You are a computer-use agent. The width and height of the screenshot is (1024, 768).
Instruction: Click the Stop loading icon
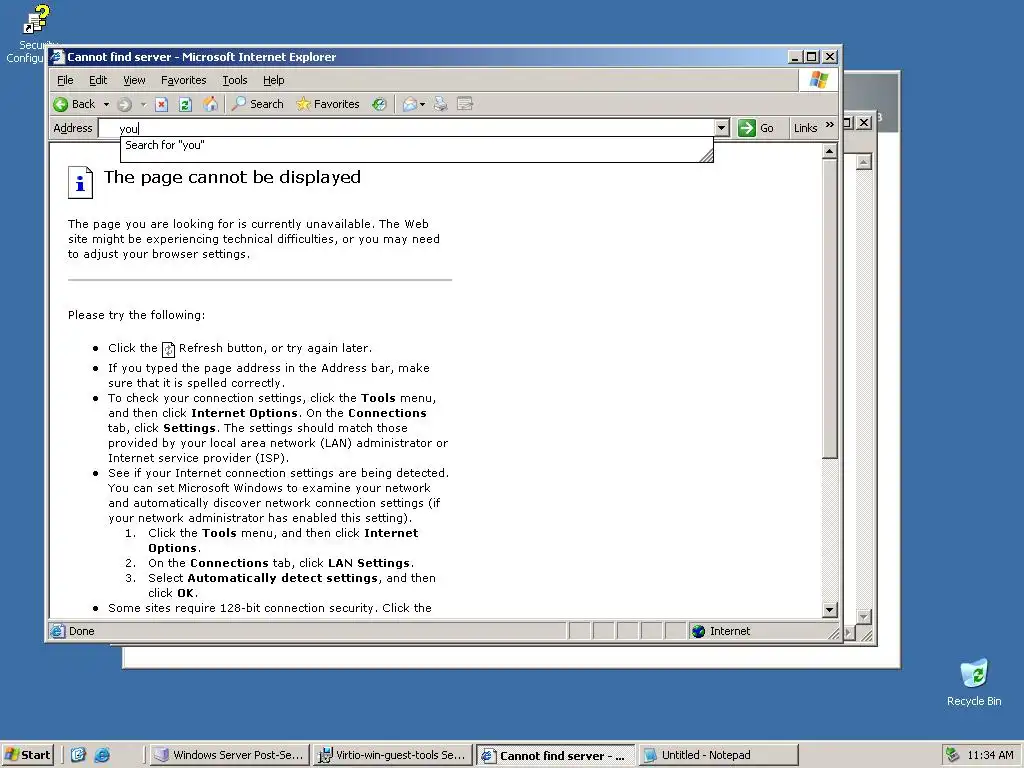[162, 104]
